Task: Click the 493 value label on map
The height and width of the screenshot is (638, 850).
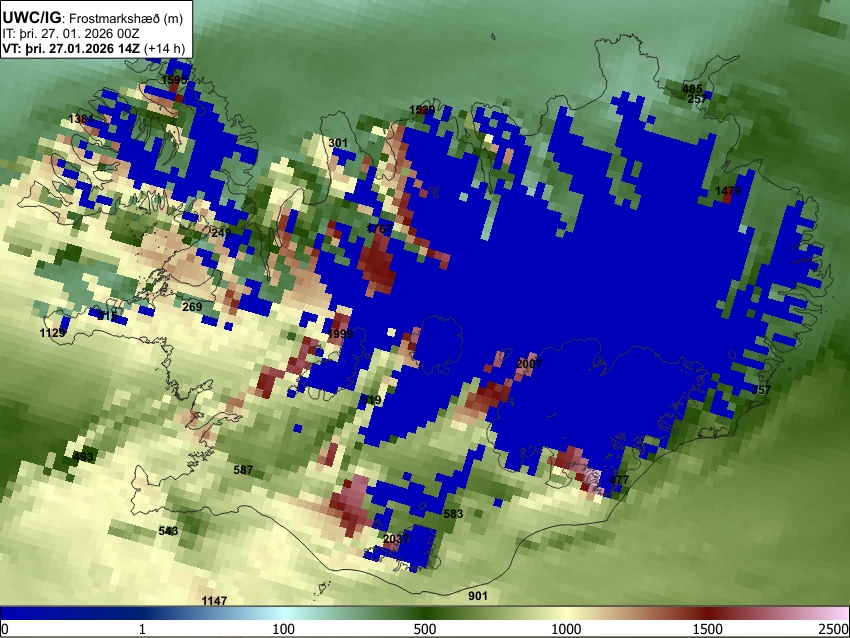Action: point(83,456)
